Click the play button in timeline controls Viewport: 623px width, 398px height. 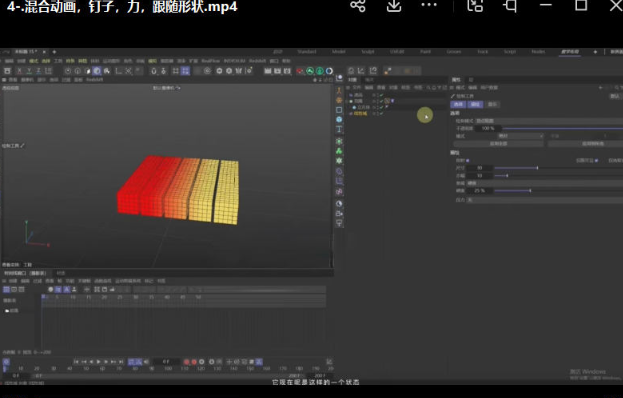[99, 362]
